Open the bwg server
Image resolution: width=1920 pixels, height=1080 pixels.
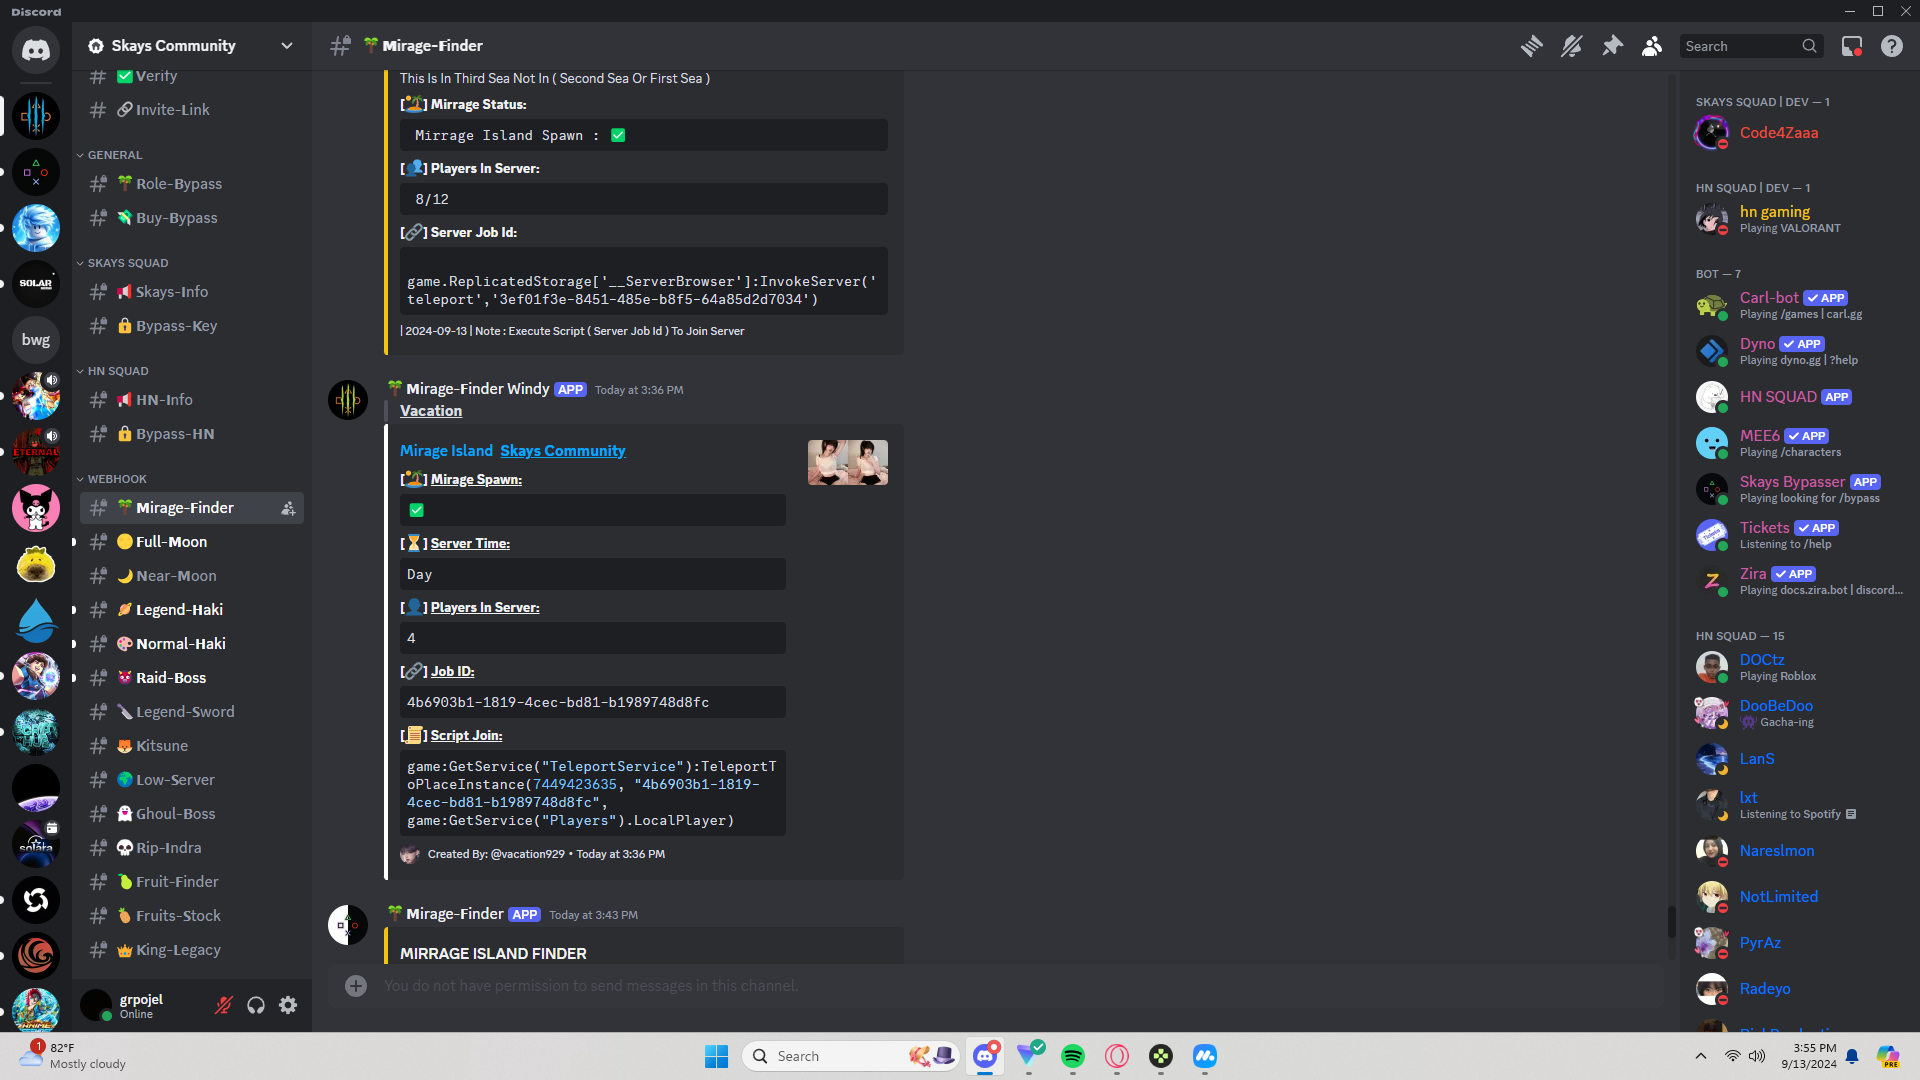tap(36, 340)
